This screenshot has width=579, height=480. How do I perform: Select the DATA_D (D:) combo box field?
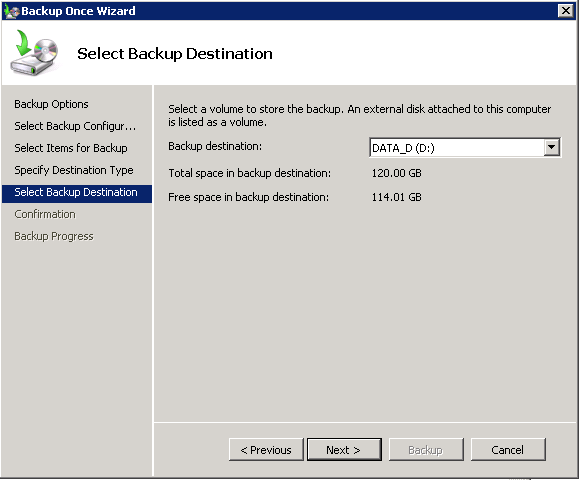465,148
